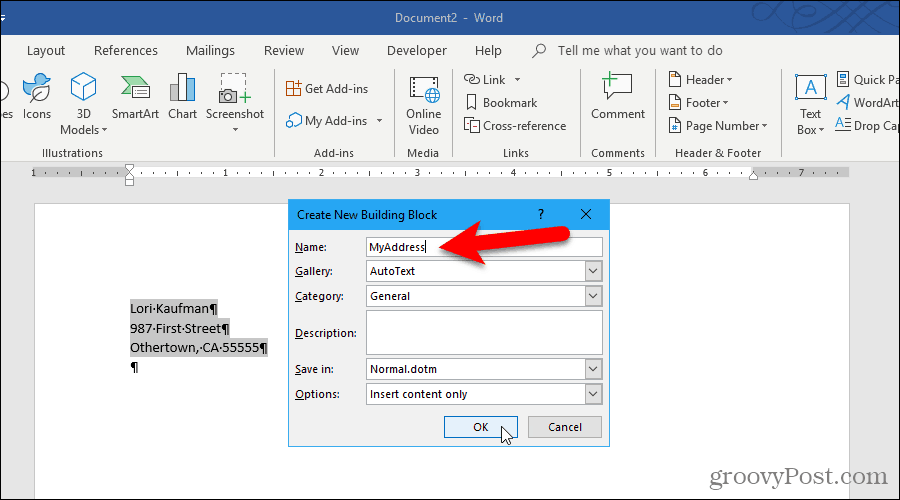Open the Gallery AutoText dropdown

point(593,271)
